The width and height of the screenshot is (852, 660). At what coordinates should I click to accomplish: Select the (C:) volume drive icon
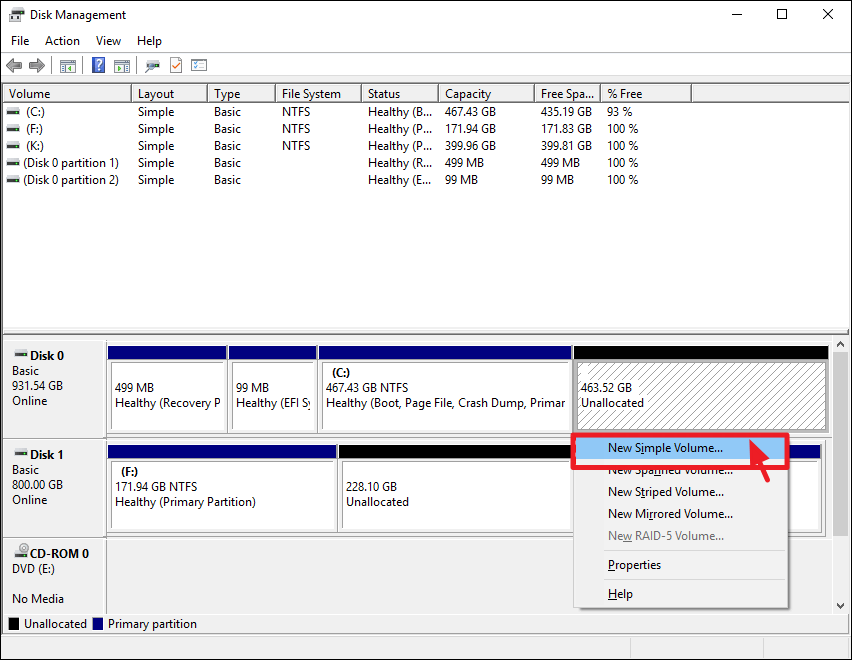click(x=13, y=112)
